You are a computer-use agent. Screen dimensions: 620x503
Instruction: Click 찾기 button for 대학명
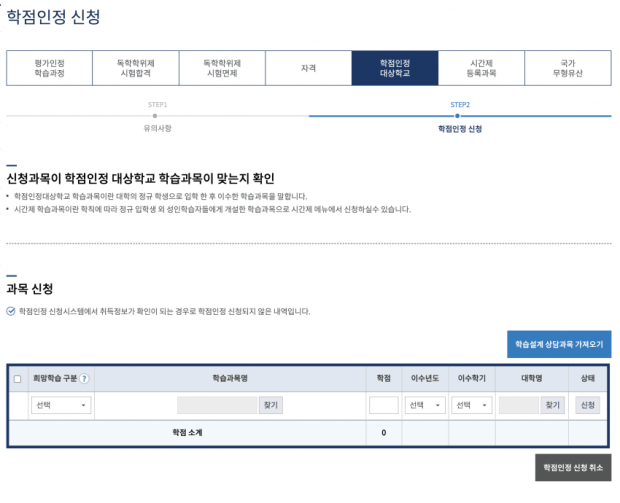tap(552, 405)
